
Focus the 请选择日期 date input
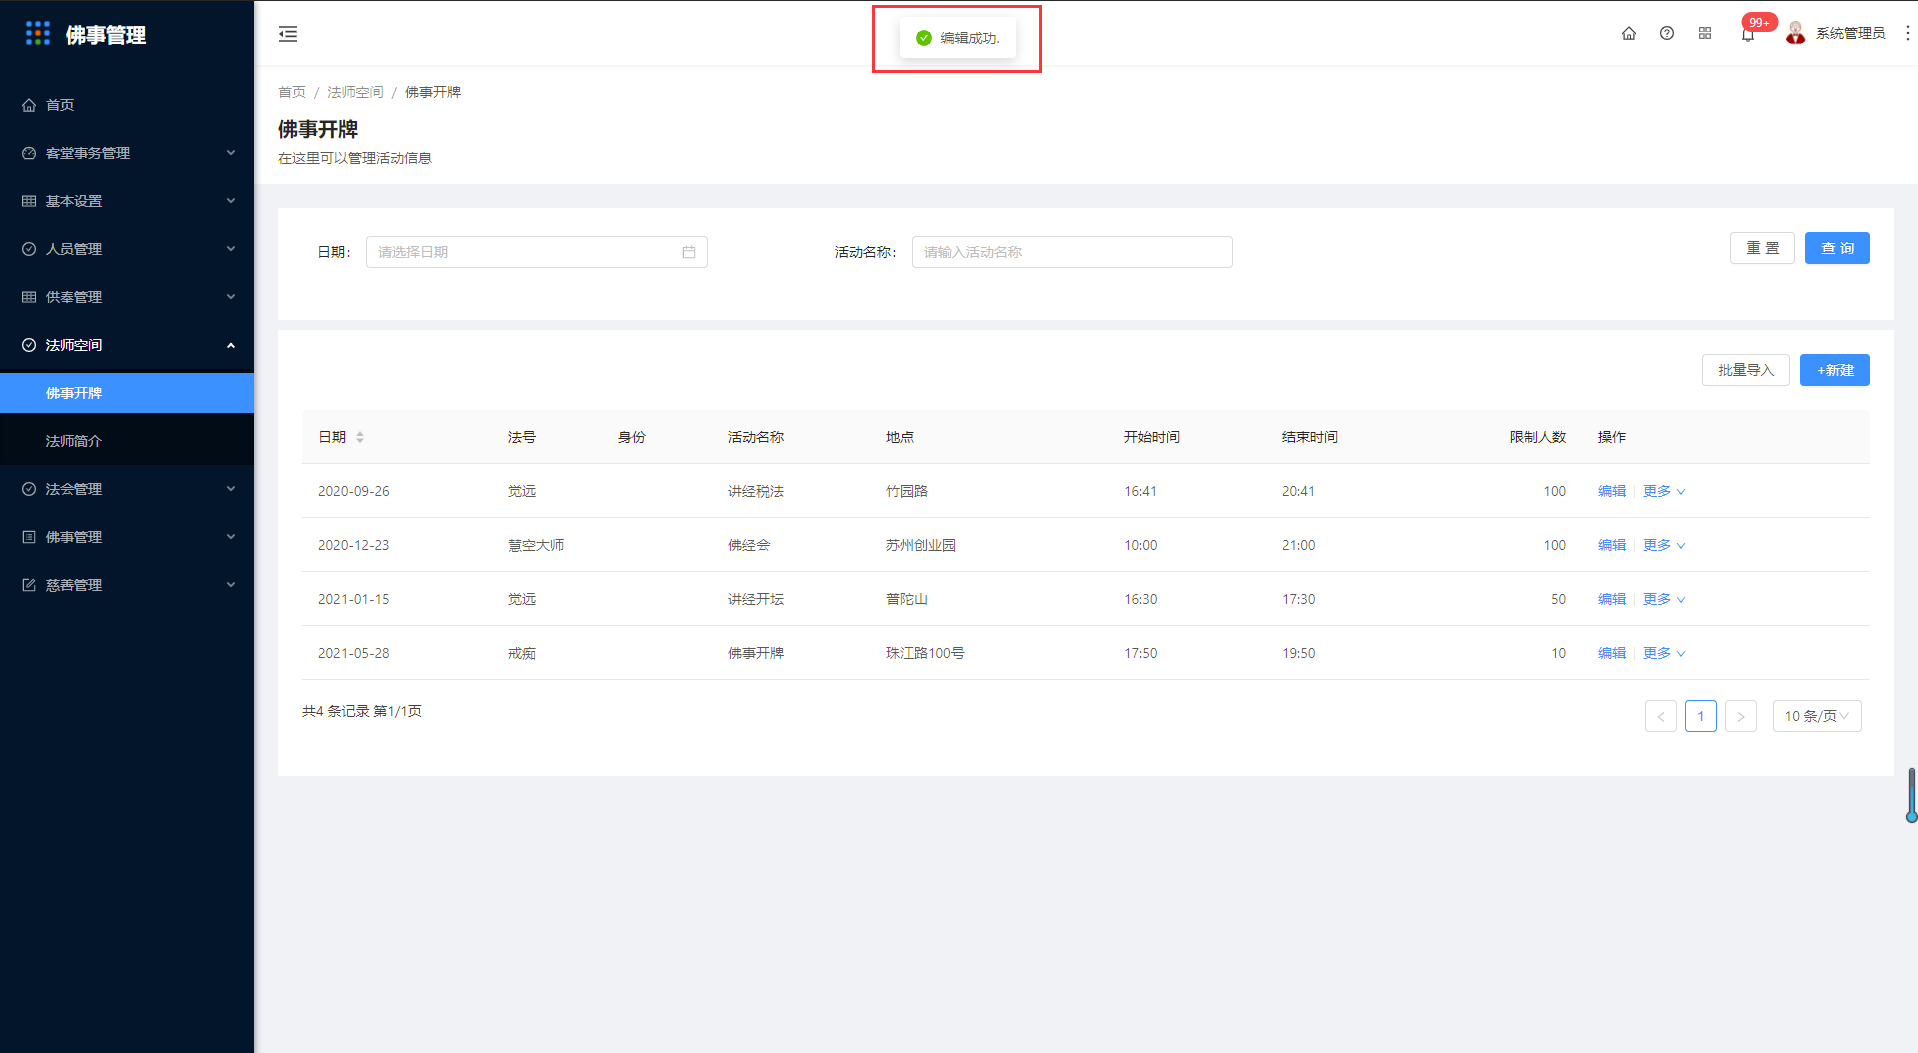click(x=537, y=252)
